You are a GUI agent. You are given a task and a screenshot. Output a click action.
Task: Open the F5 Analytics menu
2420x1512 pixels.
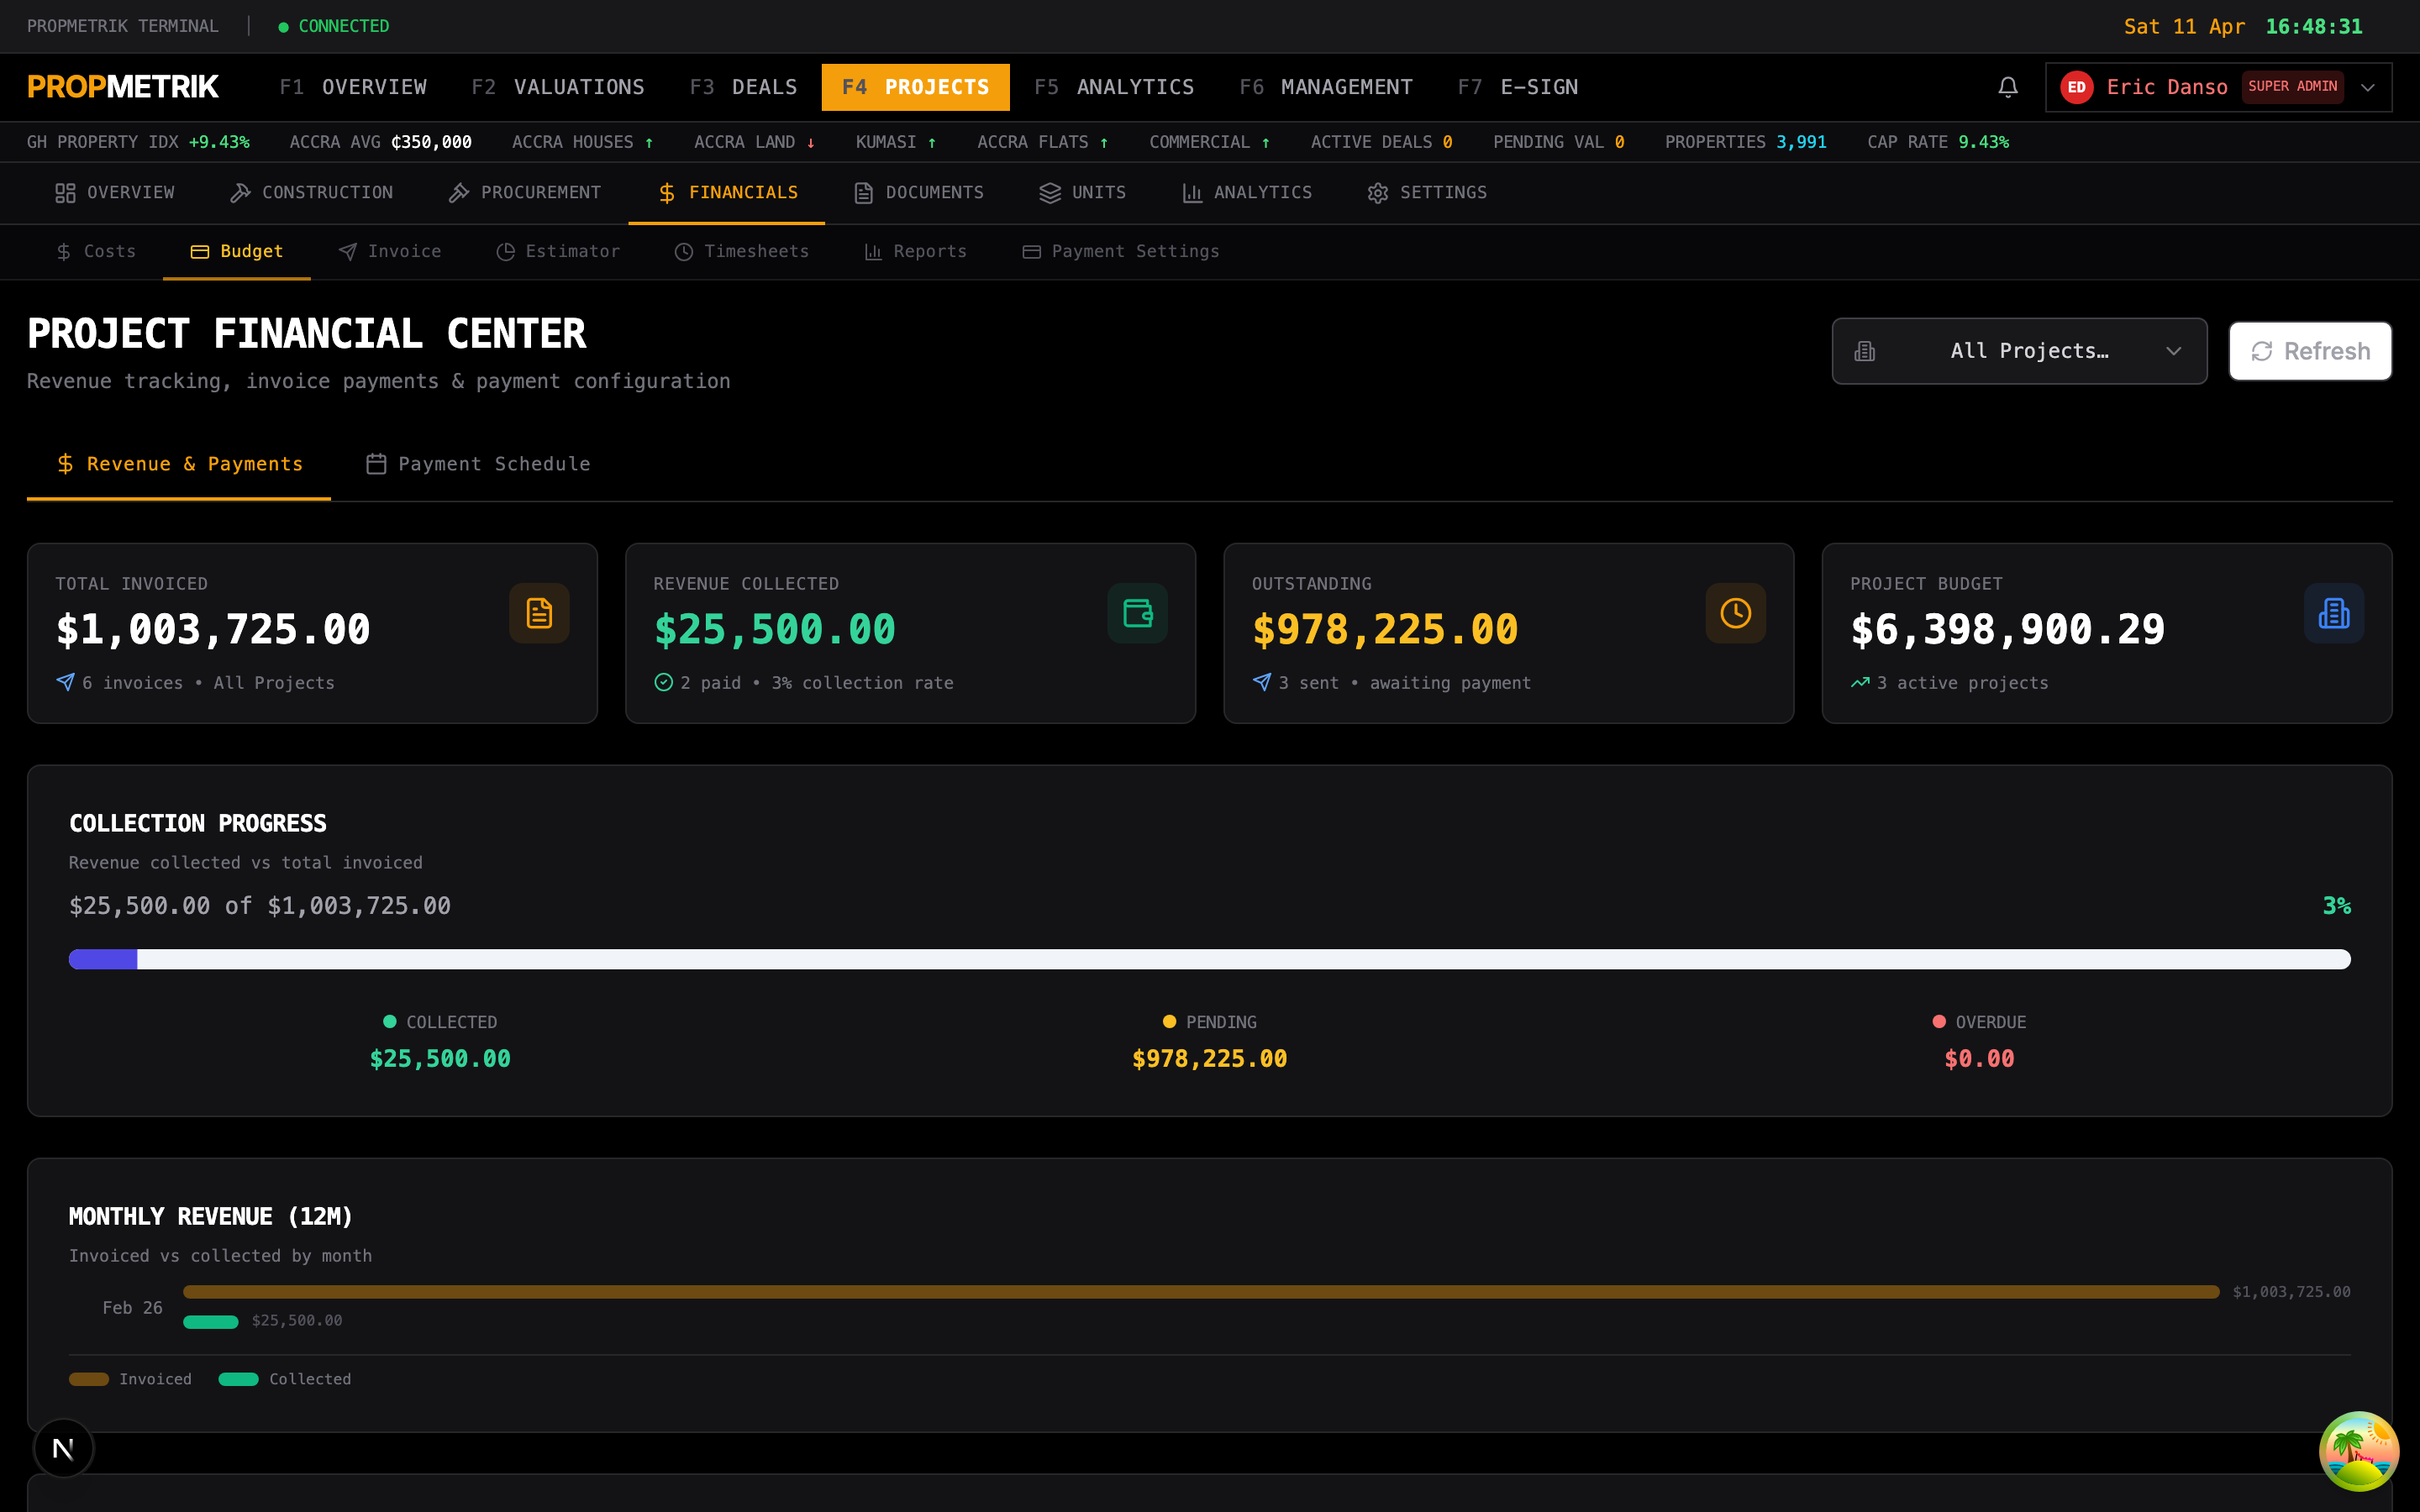1114,87
